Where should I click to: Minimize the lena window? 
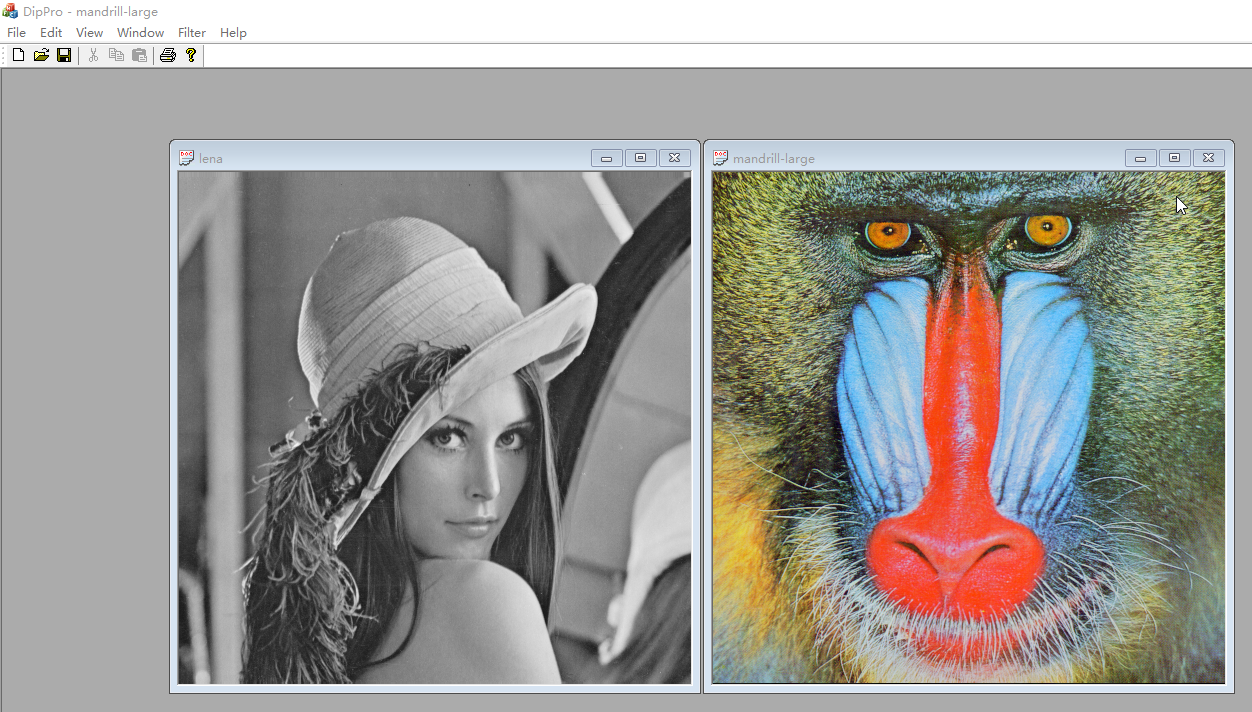(x=607, y=158)
